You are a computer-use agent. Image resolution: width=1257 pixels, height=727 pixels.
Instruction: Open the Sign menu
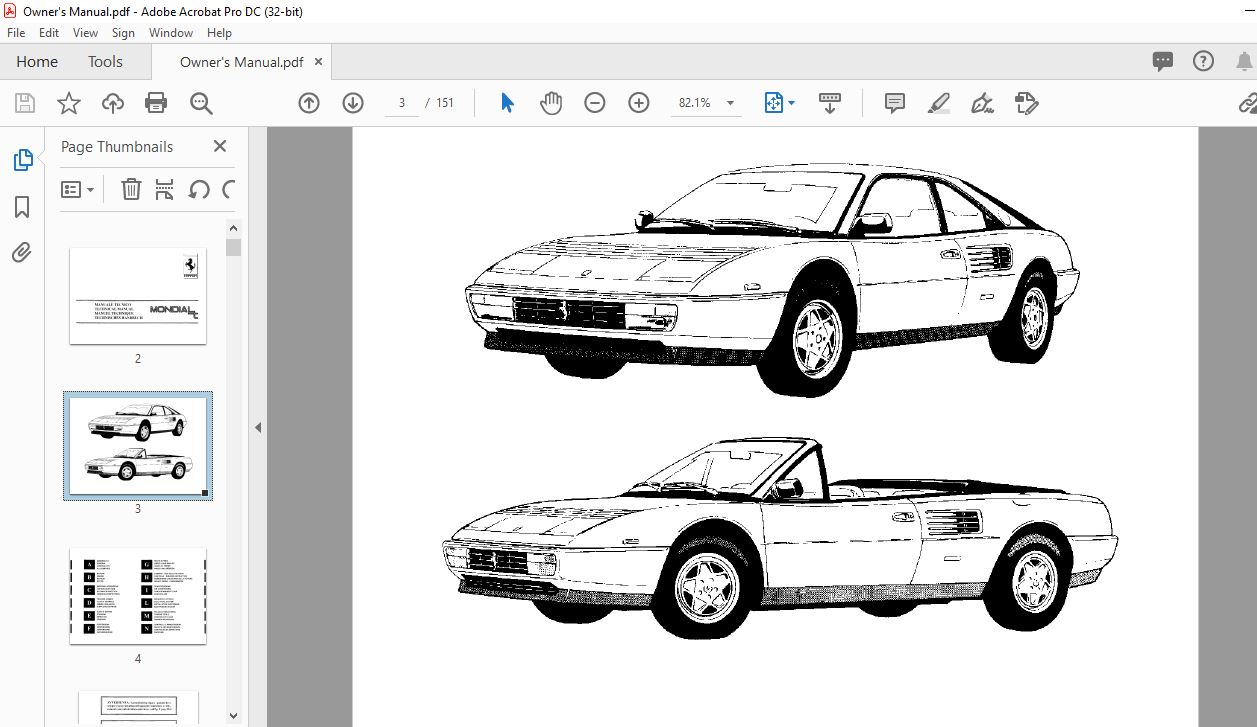(123, 33)
